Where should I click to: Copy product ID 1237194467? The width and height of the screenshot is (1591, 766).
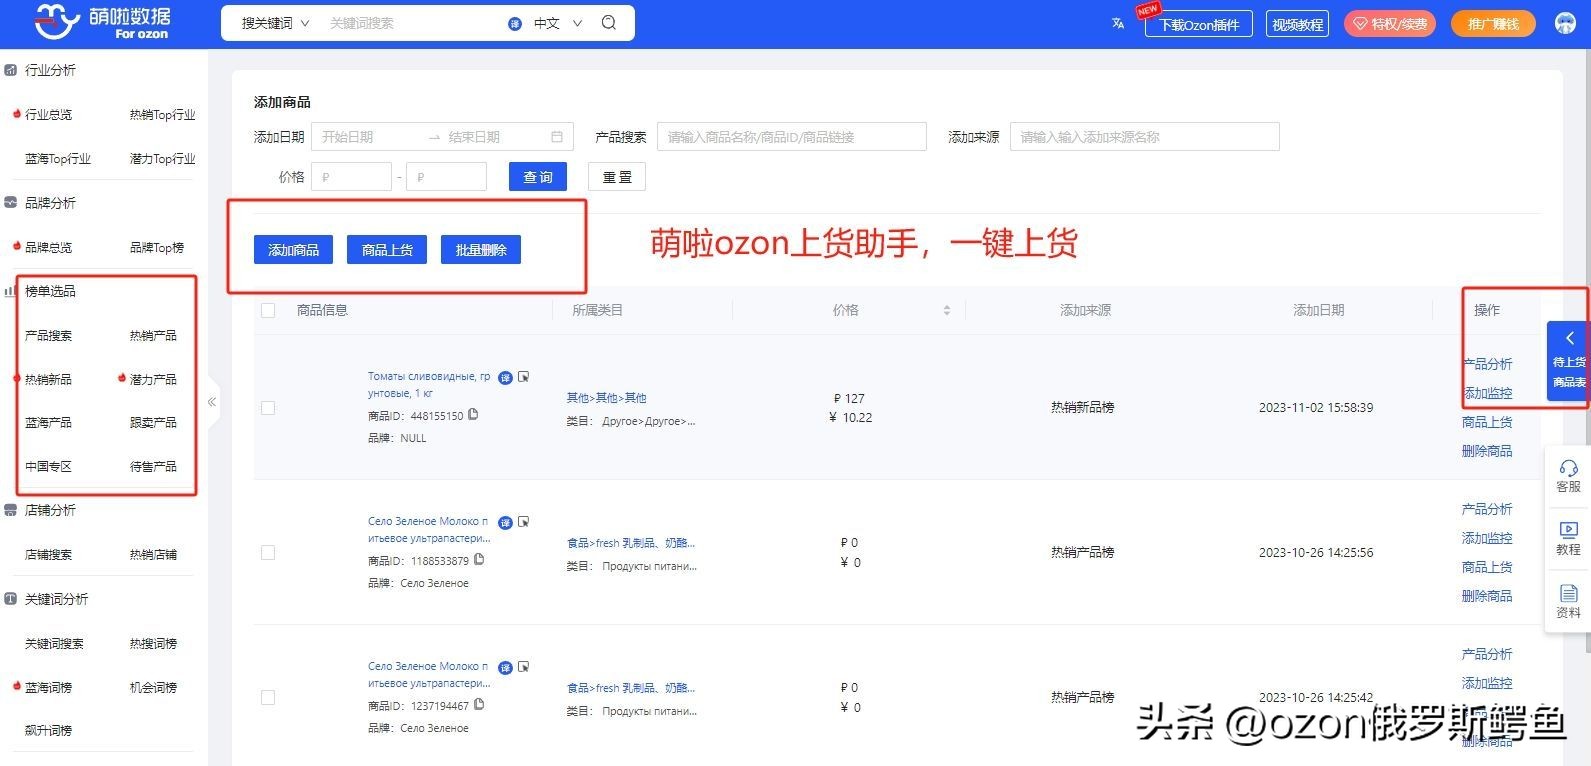click(x=480, y=705)
